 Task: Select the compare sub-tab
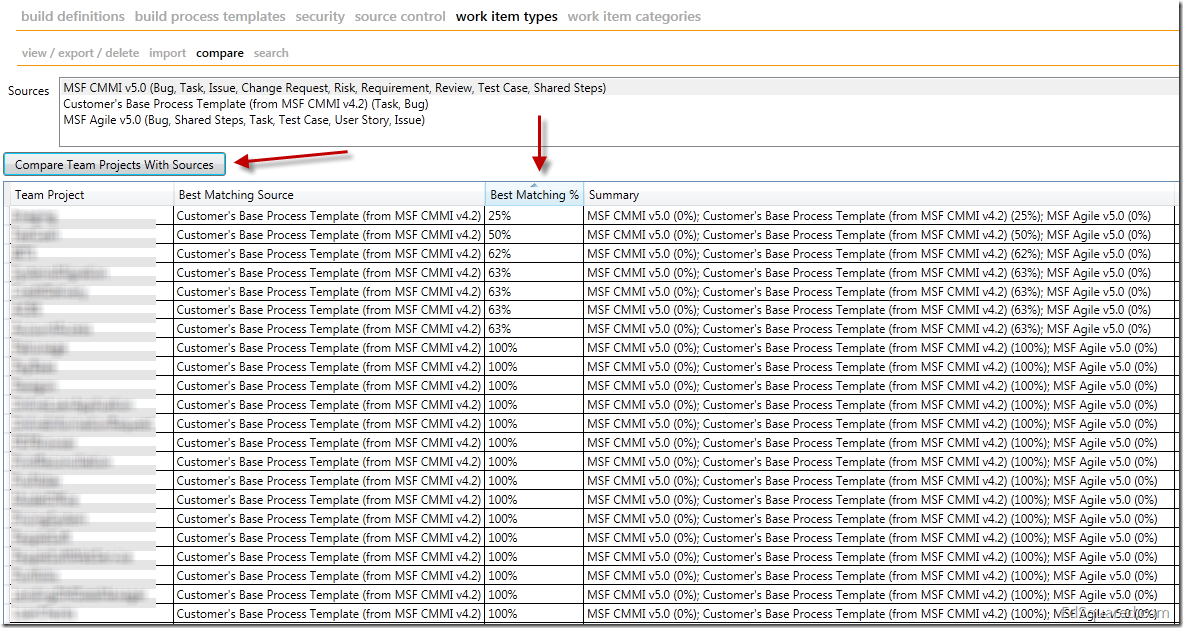tap(220, 53)
